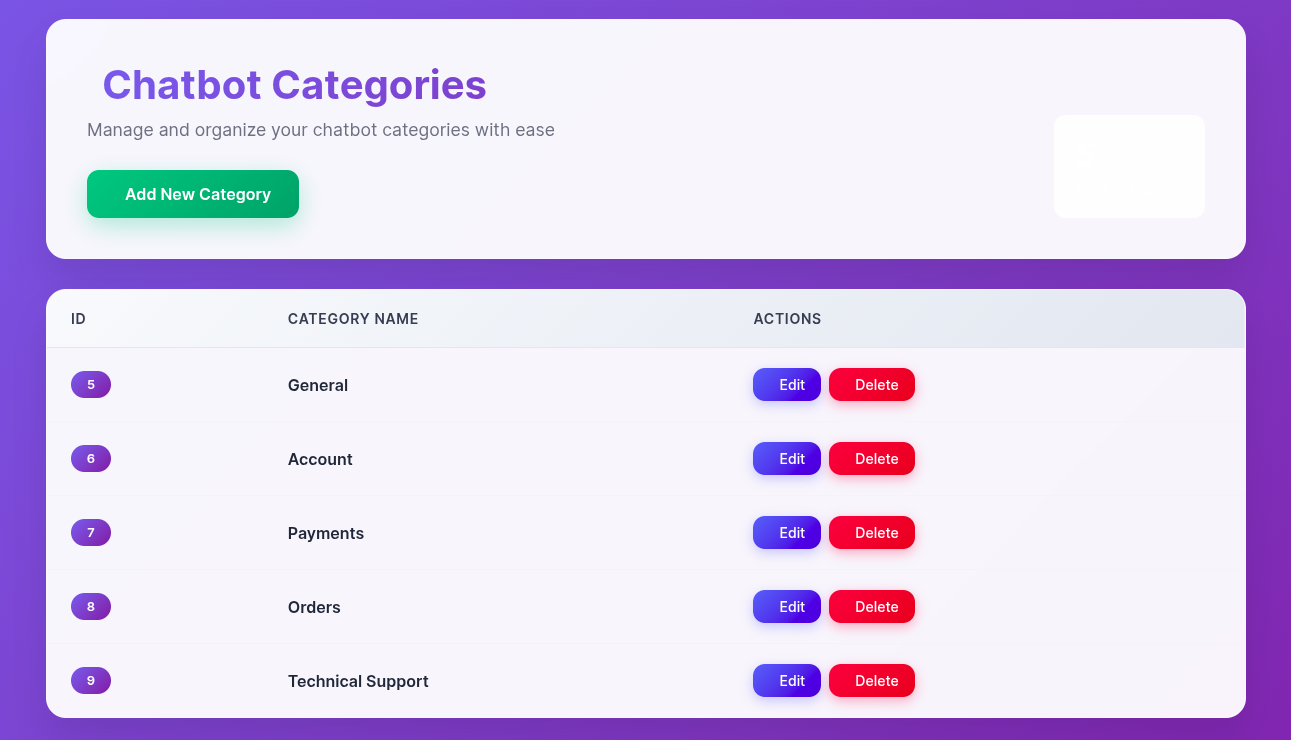
Task: Click the ID badge numbered 5
Action: [x=91, y=385]
